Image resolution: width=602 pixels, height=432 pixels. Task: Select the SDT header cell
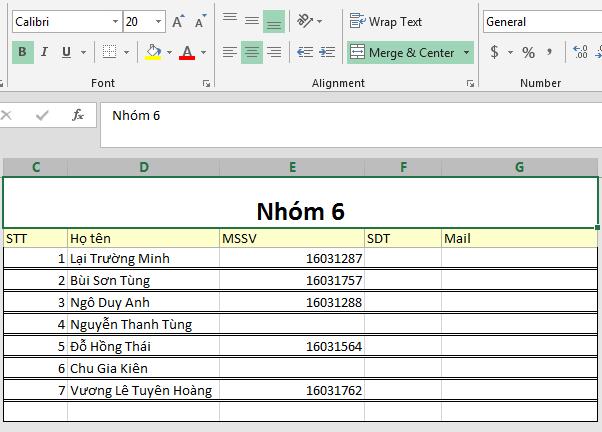pos(403,238)
